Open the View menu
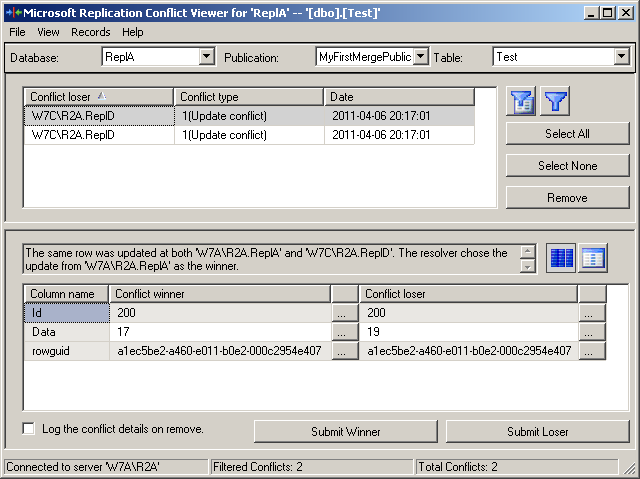640x479 pixels. click(48, 32)
